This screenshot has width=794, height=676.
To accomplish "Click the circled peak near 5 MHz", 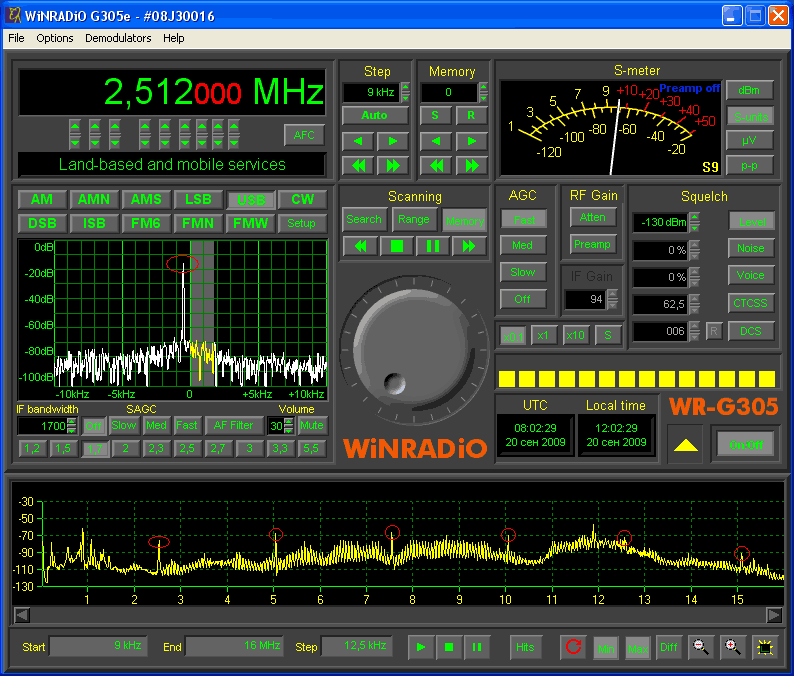I will (x=275, y=534).
